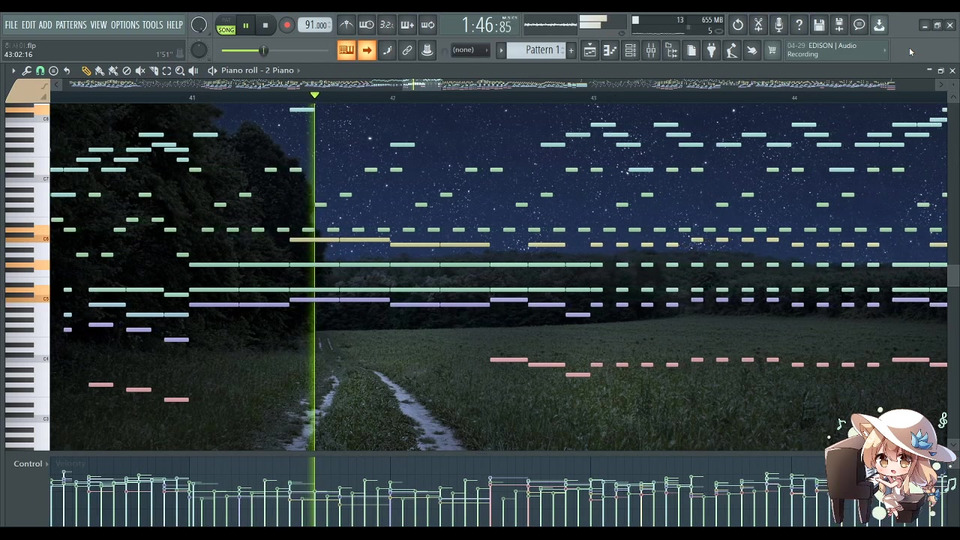The width and height of the screenshot is (960, 540).
Task: Toggle loop recording icon
Action: point(427,25)
